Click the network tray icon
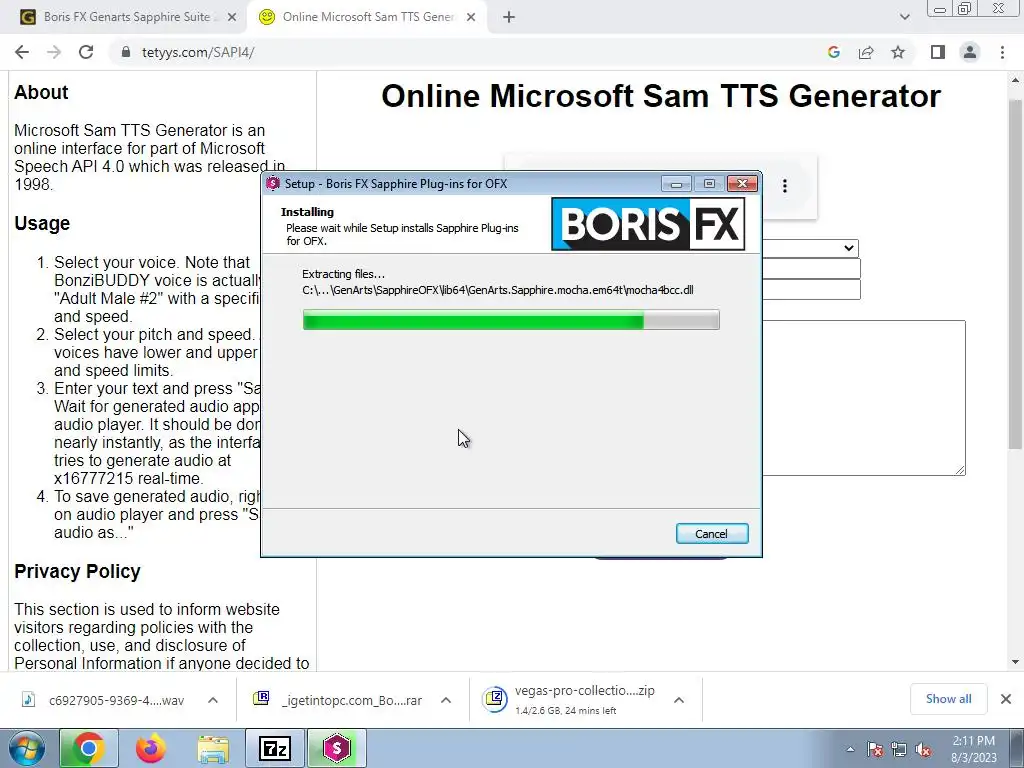This screenshot has width=1024, height=768. point(899,749)
